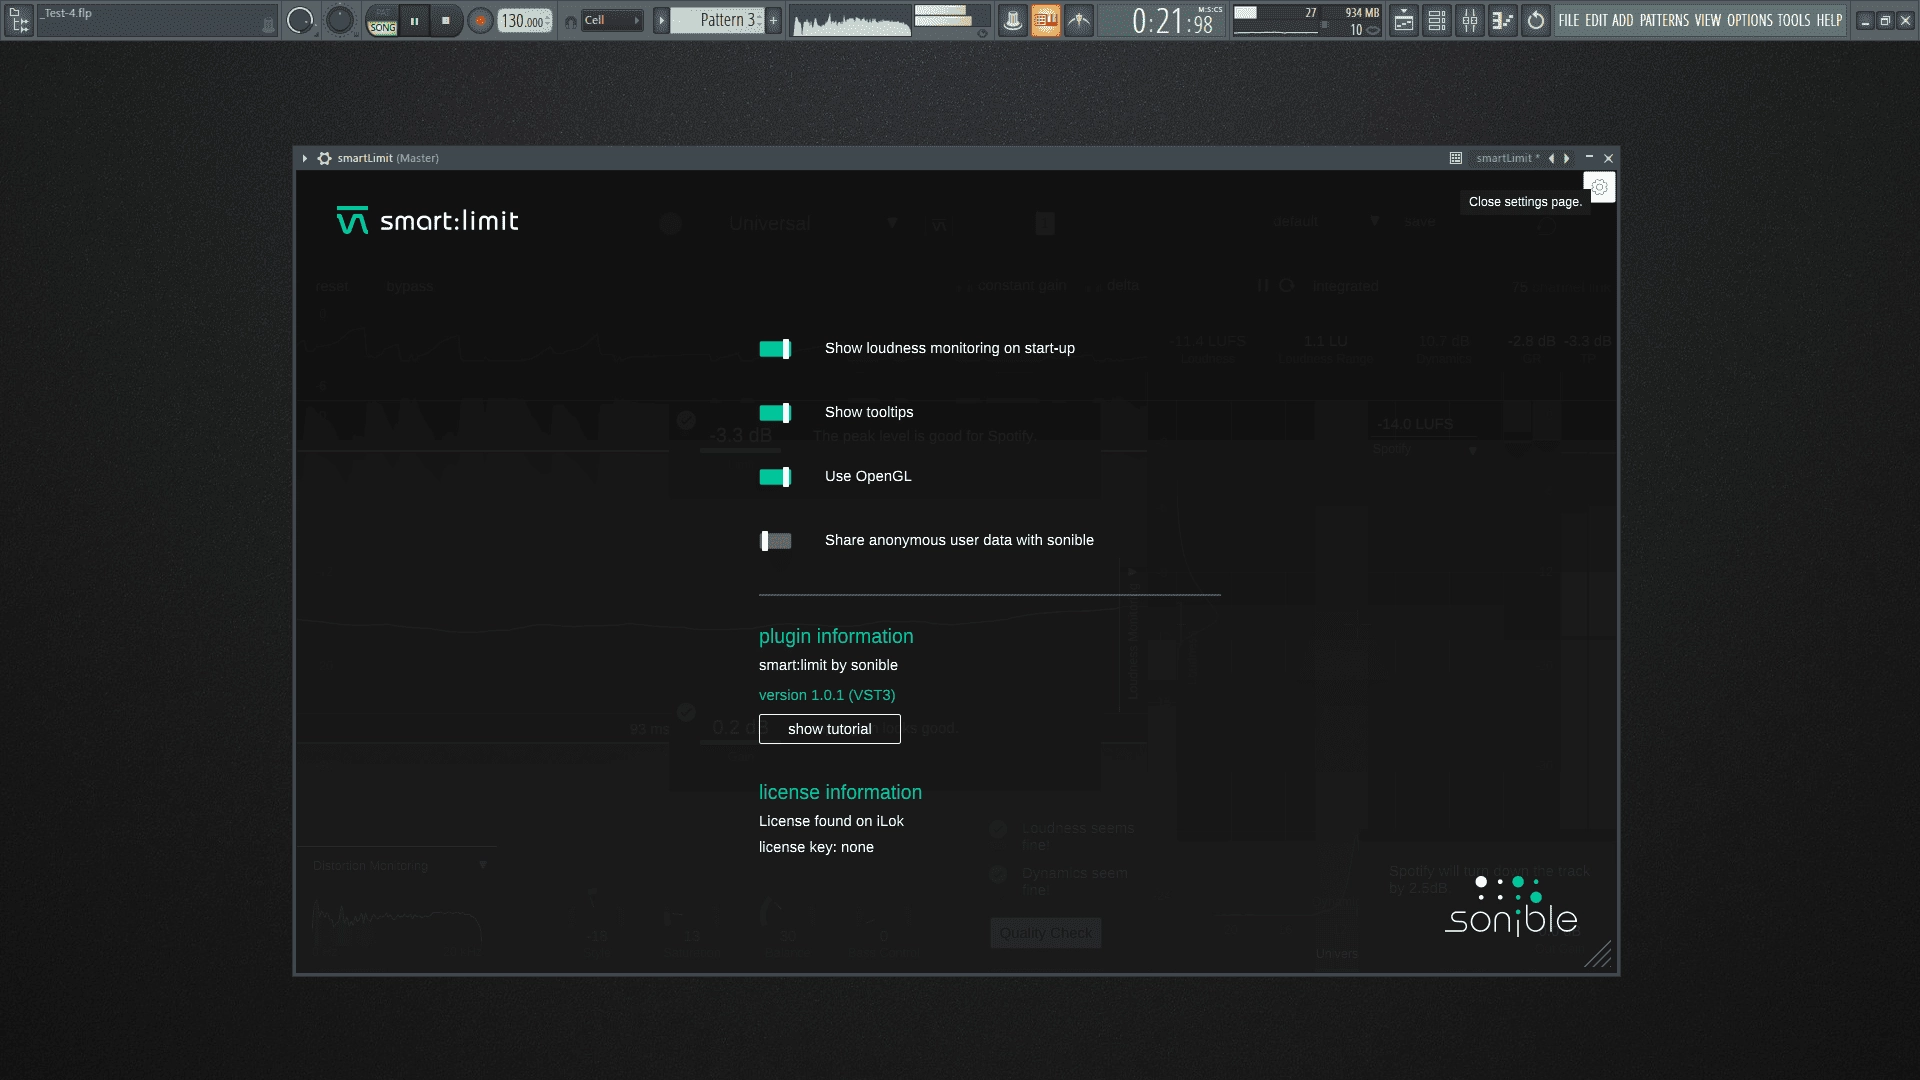Click the plugin window resize corner handle
1920x1080 pixels.
[x=1598, y=954]
